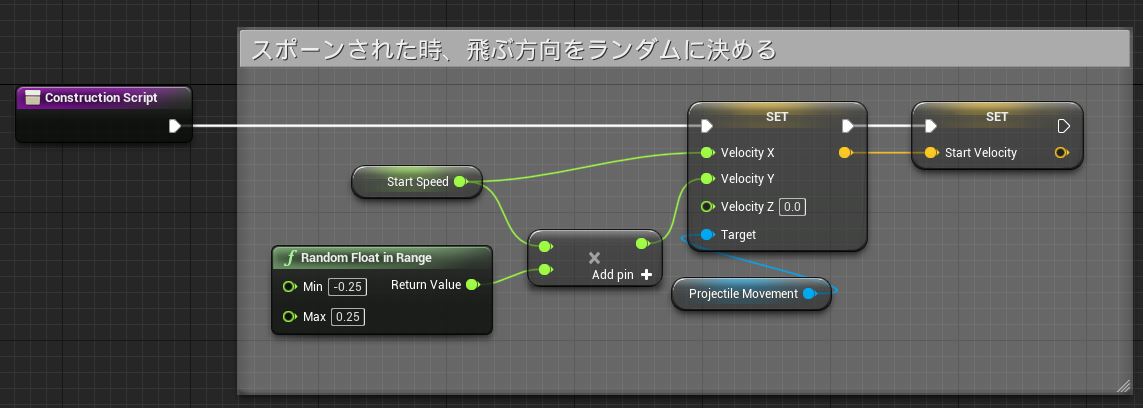The image size is (1143, 408).
Task: Edit the Min value field -0.25
Action: coord(348,287)
